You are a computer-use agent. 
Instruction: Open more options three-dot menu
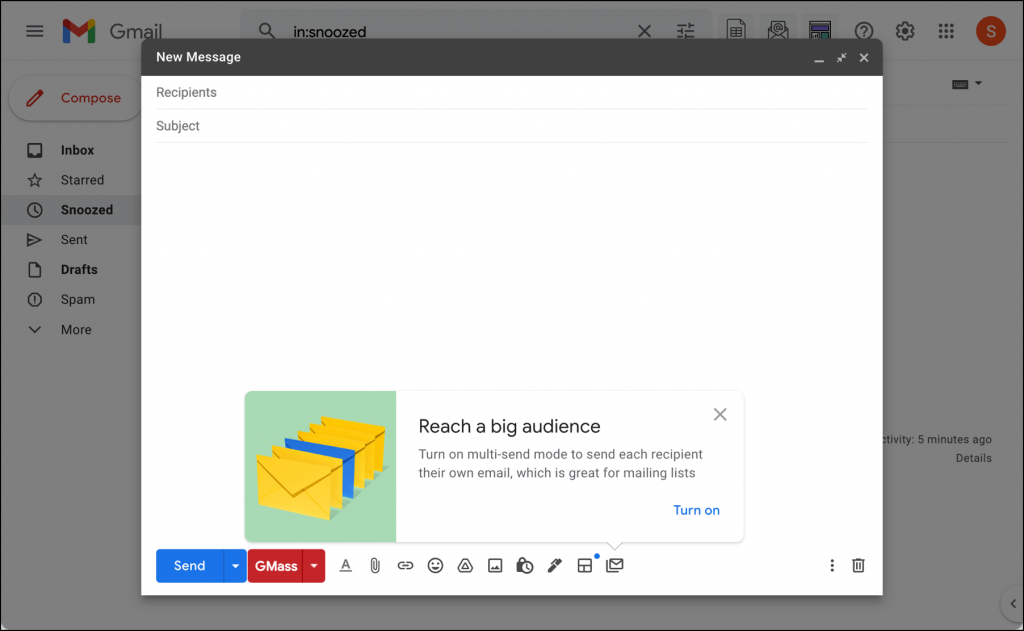click(831, 566)
